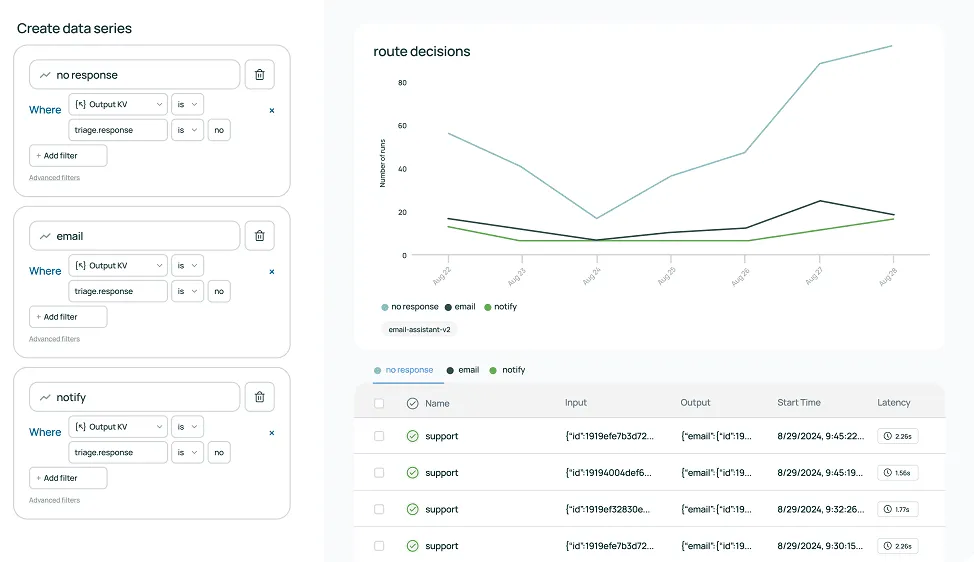Click green success icon on first support row
974x562 pixels.
point(412,436)
